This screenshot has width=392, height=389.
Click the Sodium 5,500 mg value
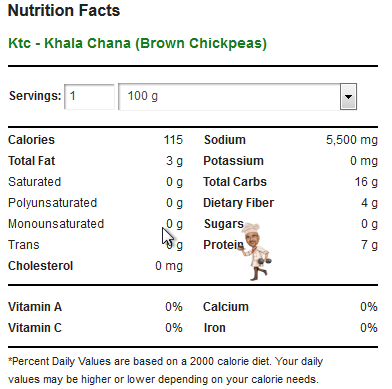click(x=352, y=140)
